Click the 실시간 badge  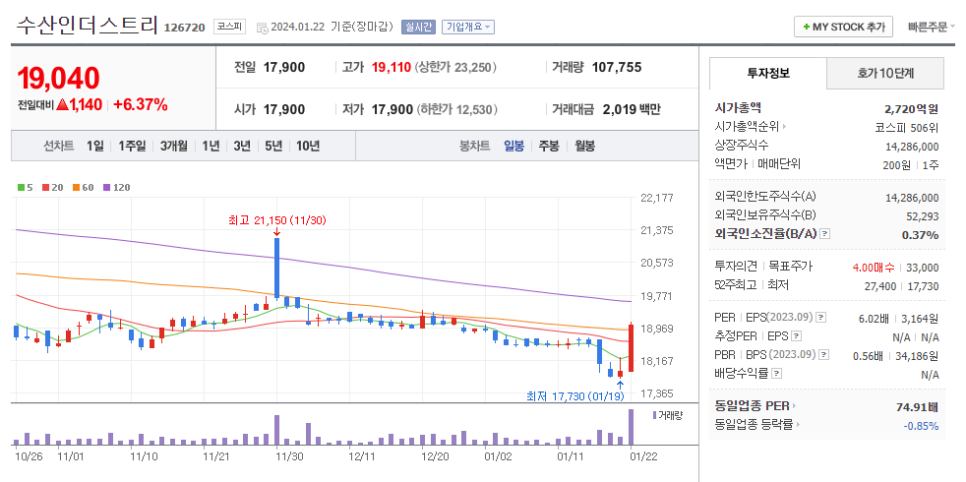419,27
